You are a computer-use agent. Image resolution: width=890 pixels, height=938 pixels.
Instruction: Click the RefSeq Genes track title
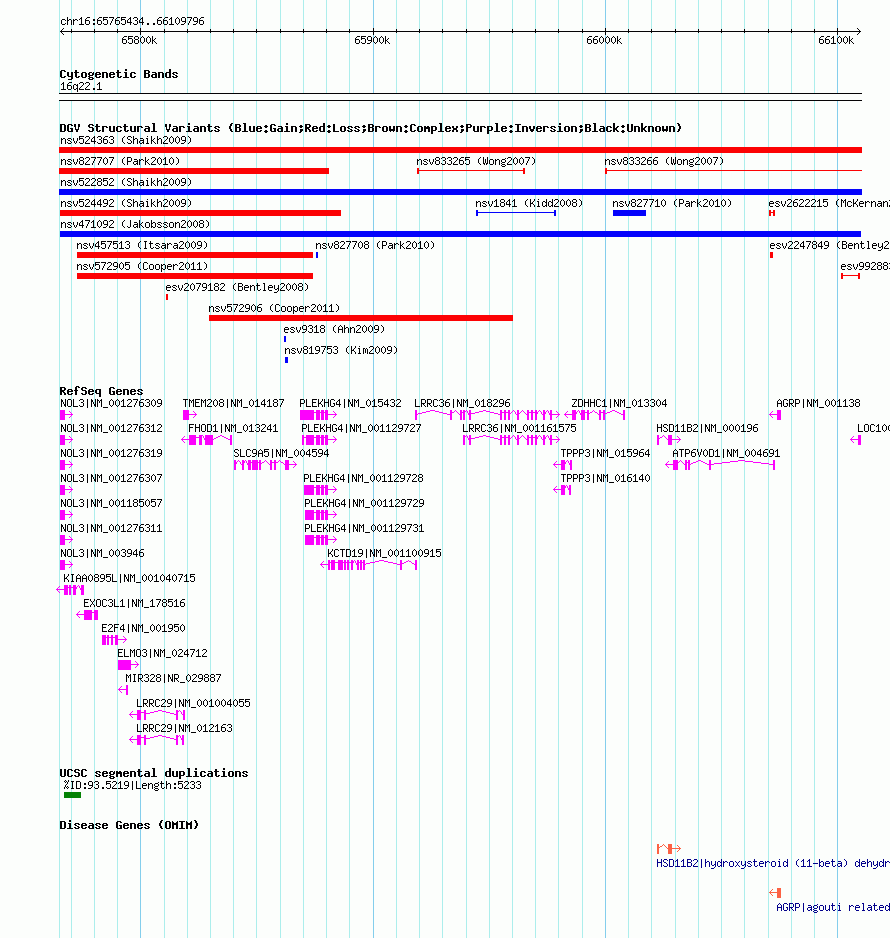[101, 391]
